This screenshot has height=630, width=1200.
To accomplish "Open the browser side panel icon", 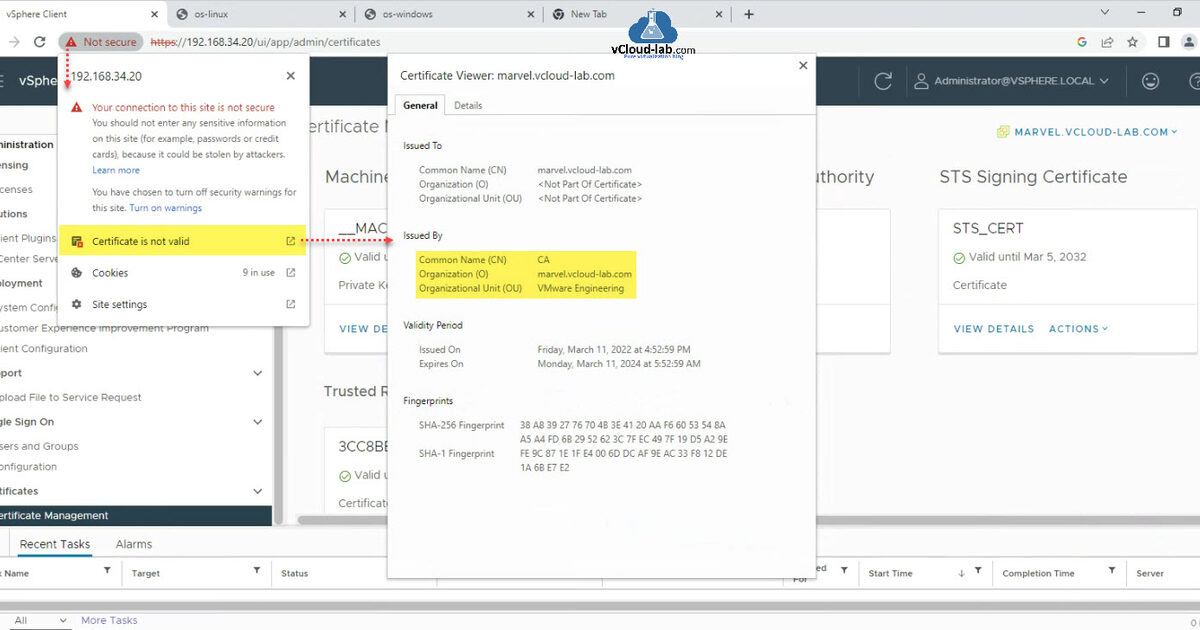I will (x=1164, y=42).
